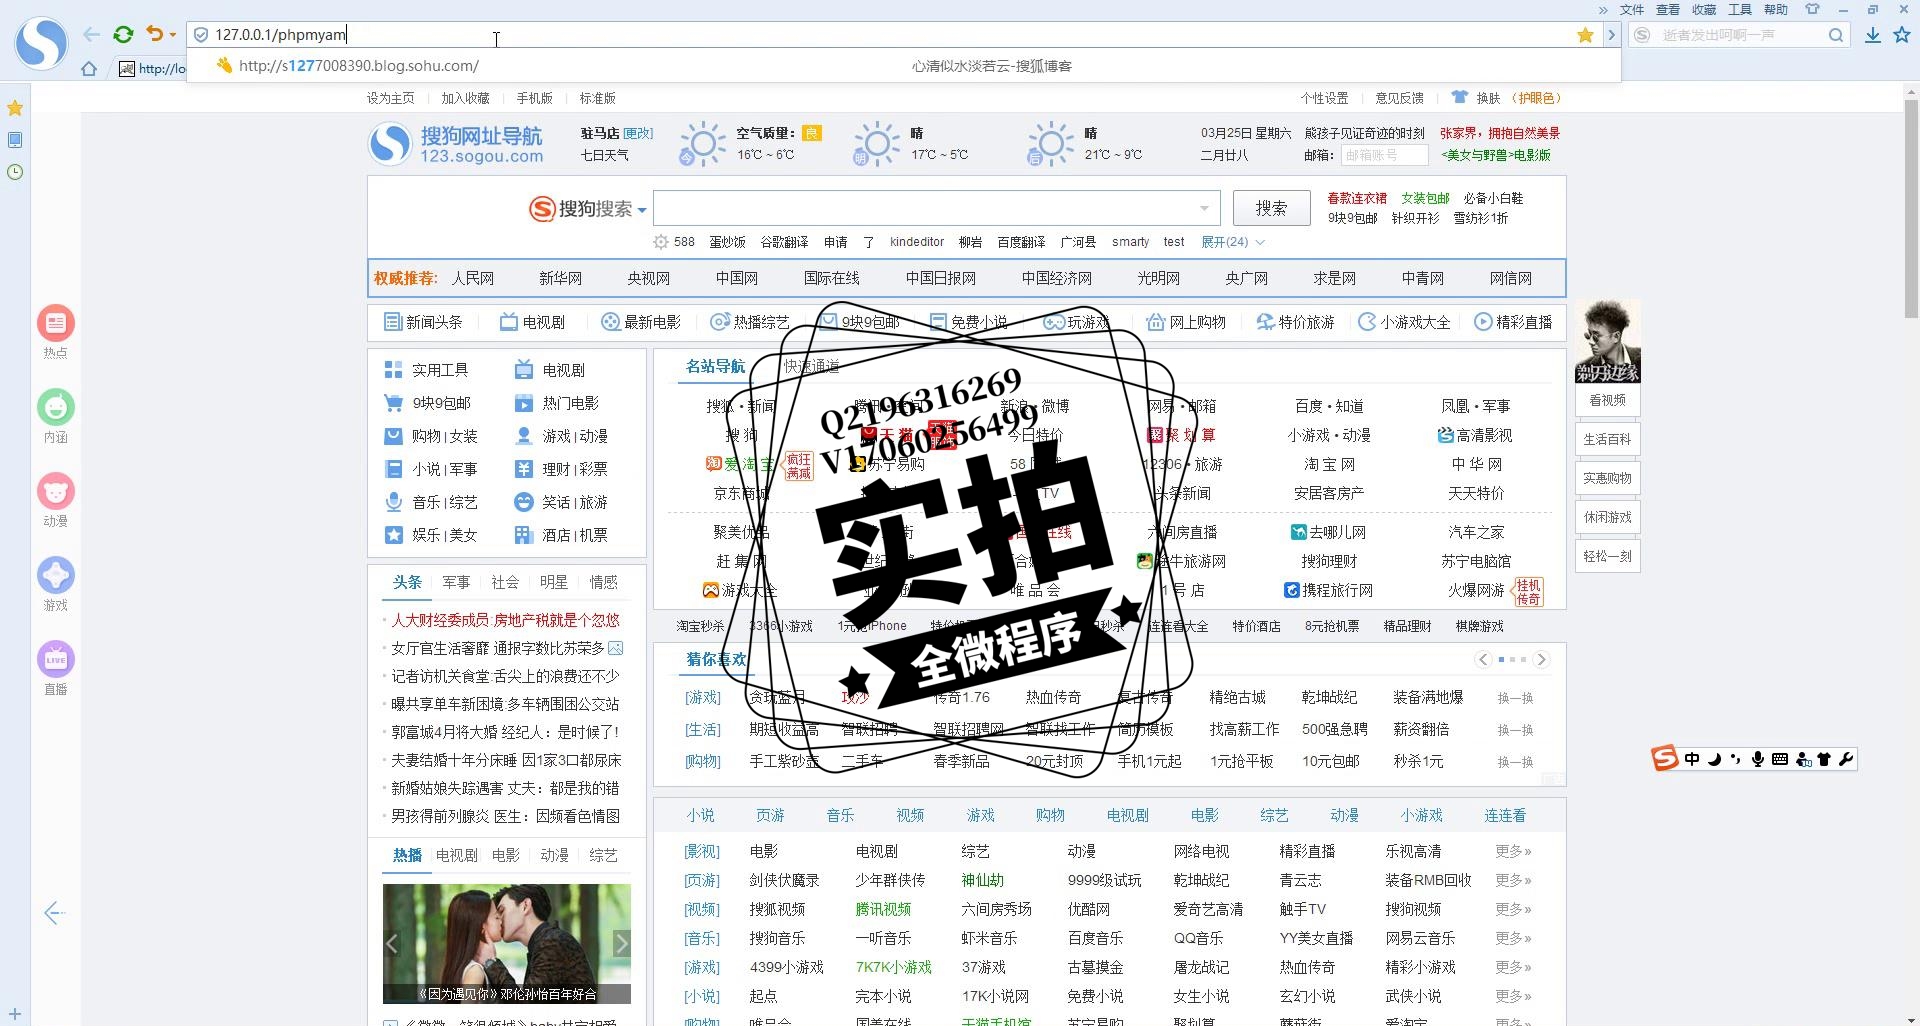The height and width of the screenshot is (1026, 1920).
Task: Switch to the 名站导航 tab
Action: pyautogui.click(x=715, y=366)
